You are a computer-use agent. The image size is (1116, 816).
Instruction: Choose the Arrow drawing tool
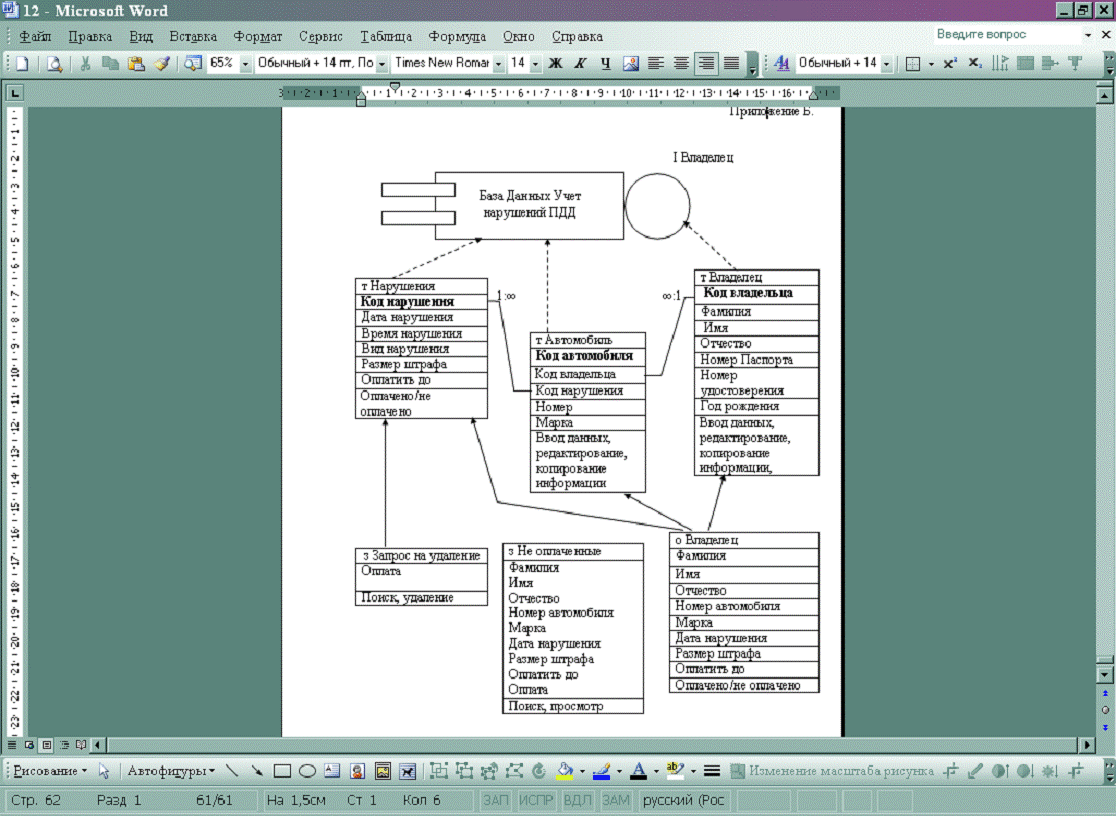257,771
